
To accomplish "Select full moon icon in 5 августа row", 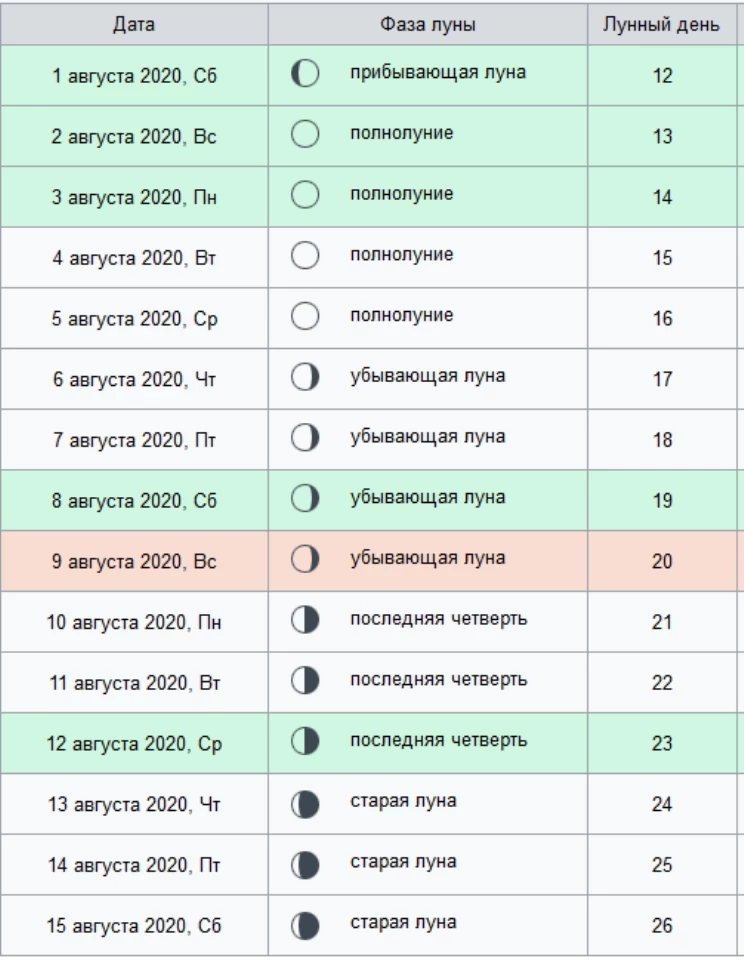I will click(x=305, y=317).
